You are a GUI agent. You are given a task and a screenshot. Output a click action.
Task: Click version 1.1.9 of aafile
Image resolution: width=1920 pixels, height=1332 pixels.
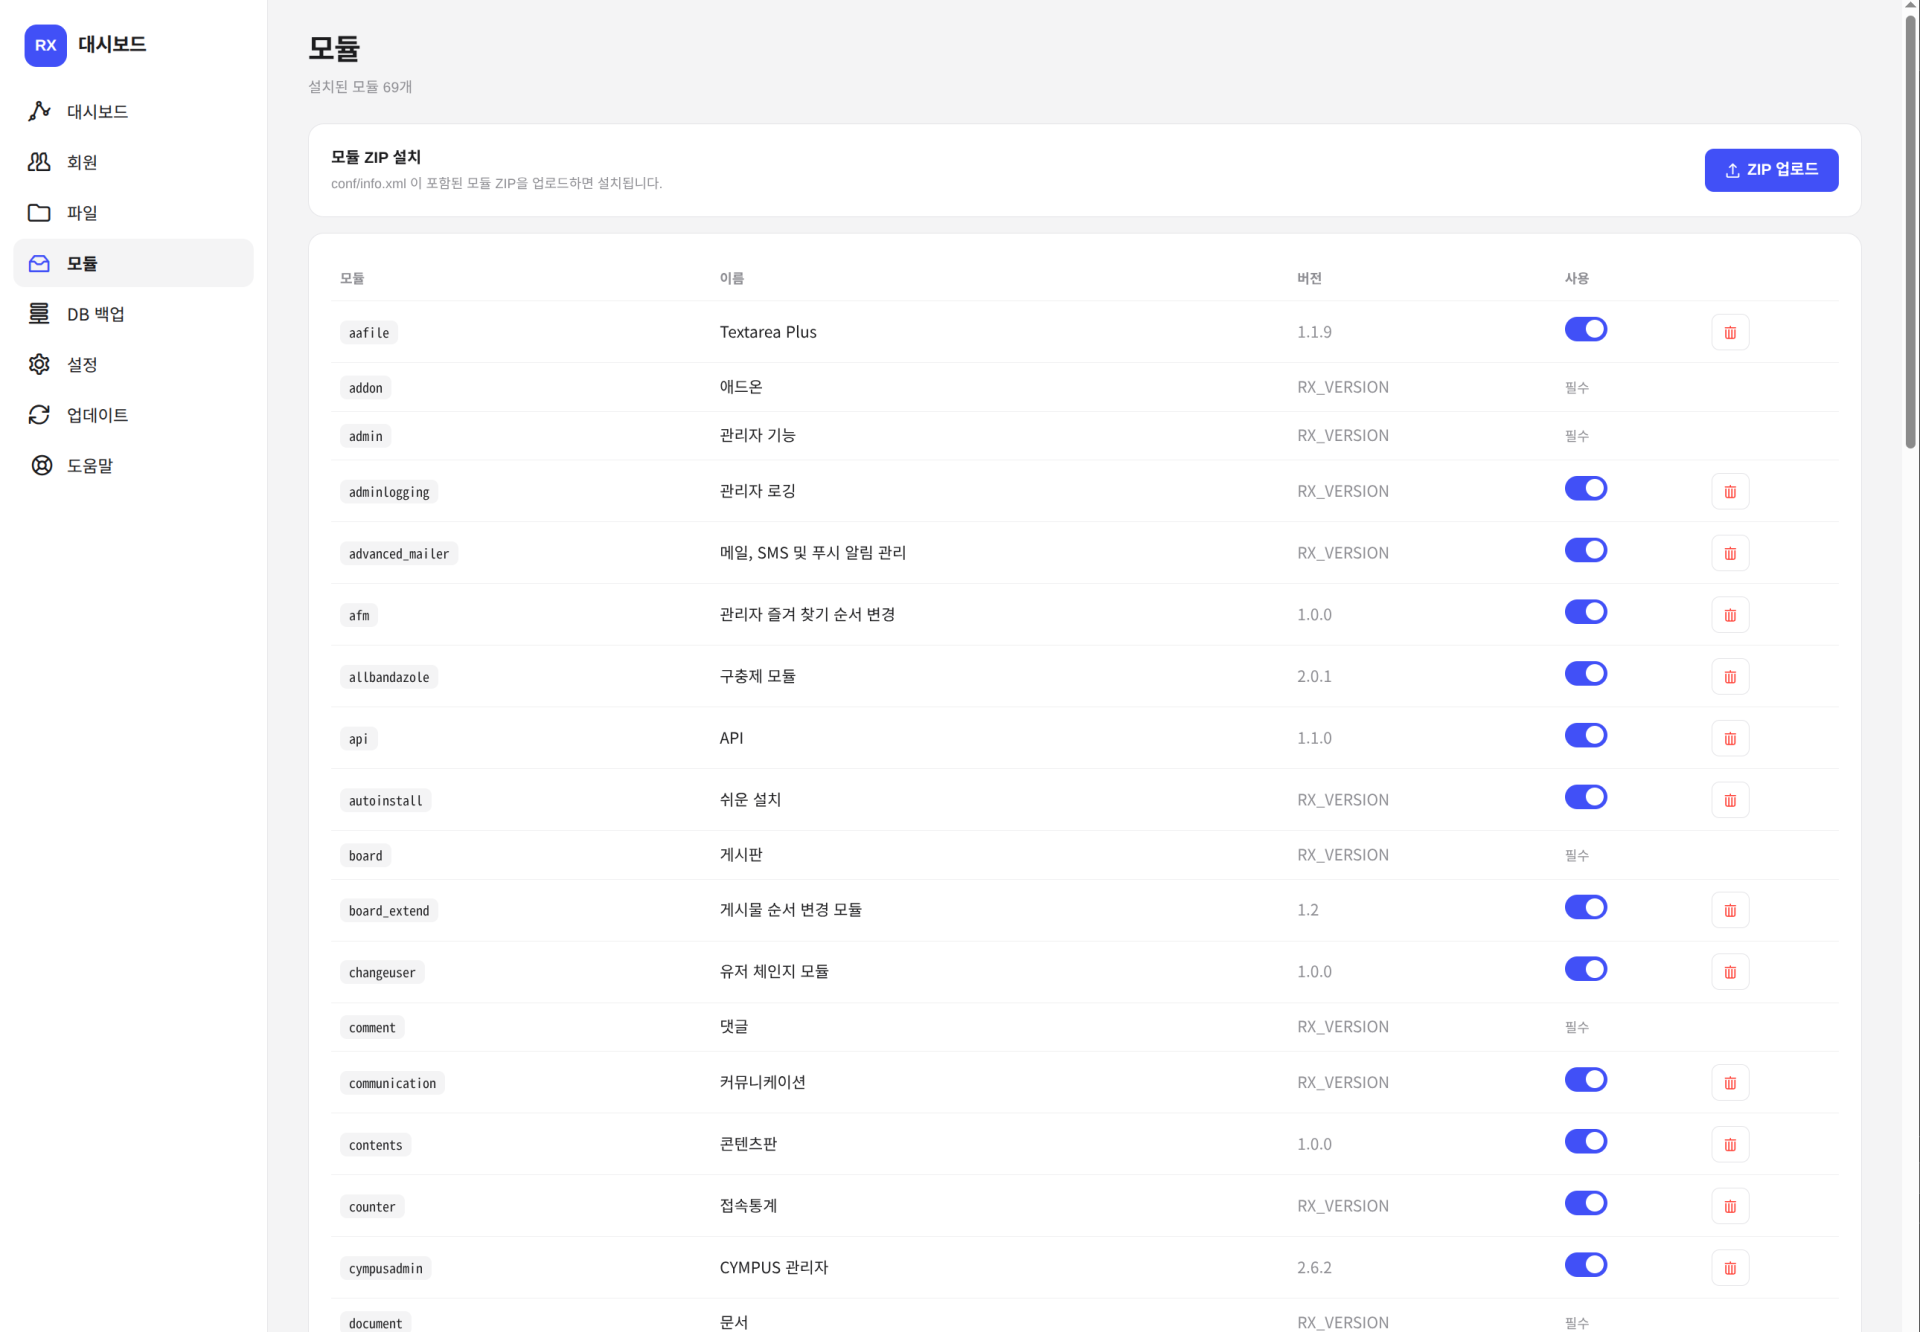tap(1314, 332)
